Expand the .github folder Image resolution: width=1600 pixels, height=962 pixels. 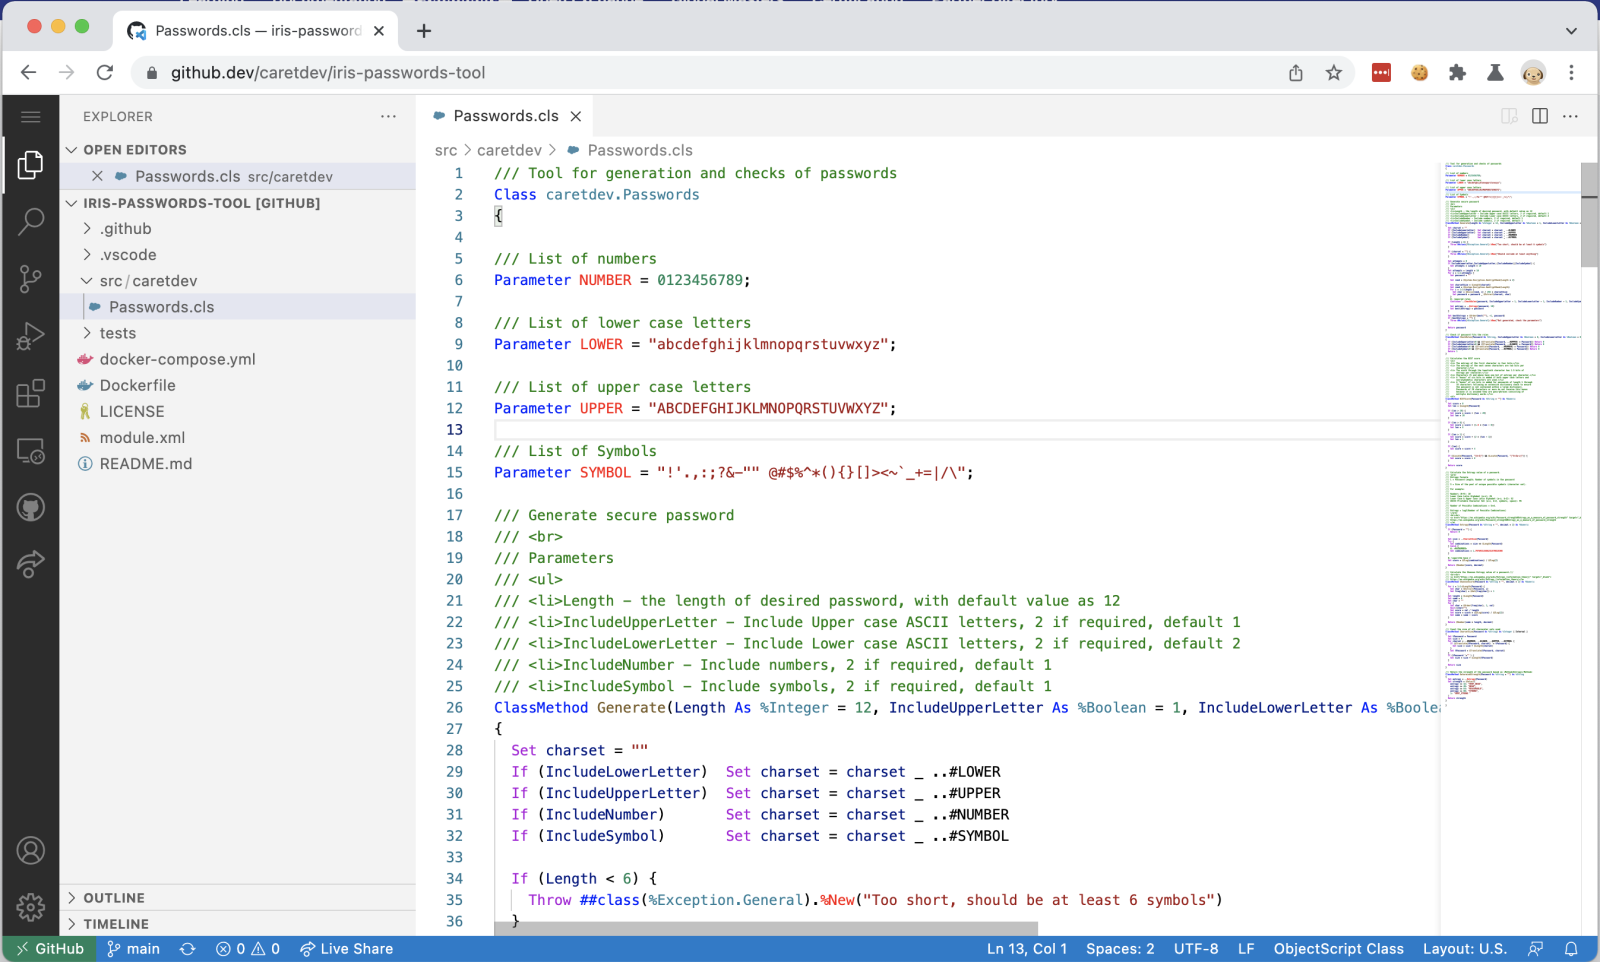point(125,229)
